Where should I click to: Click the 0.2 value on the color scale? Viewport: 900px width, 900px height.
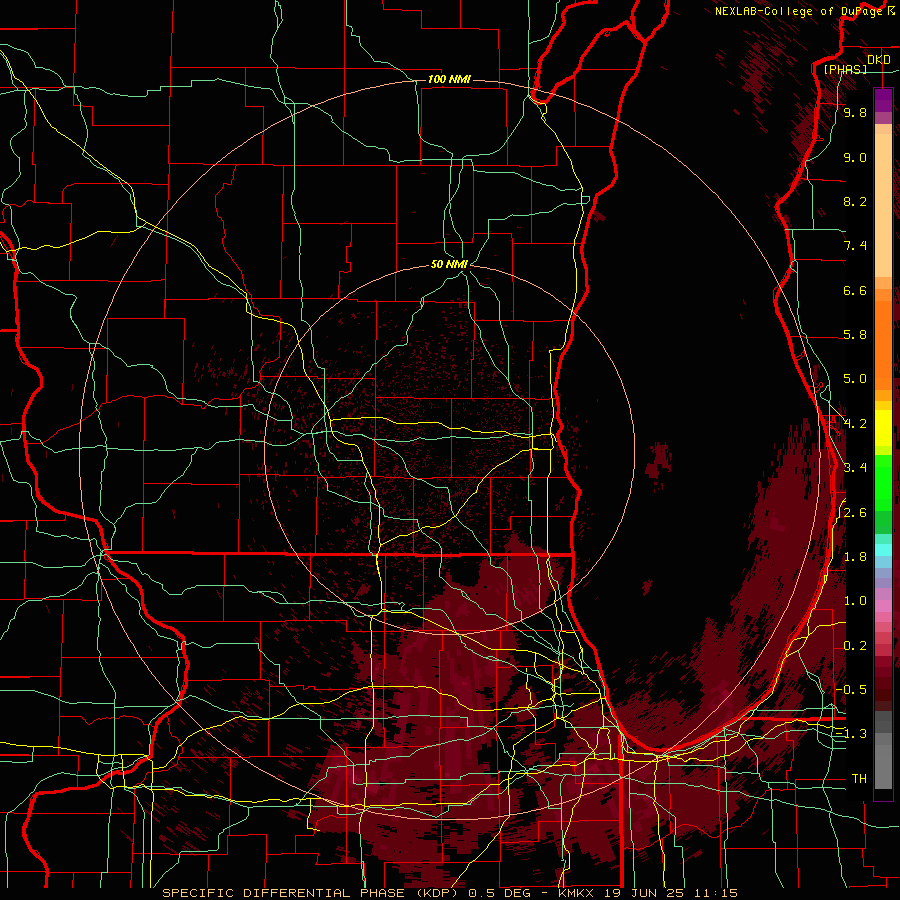(855, 646)
